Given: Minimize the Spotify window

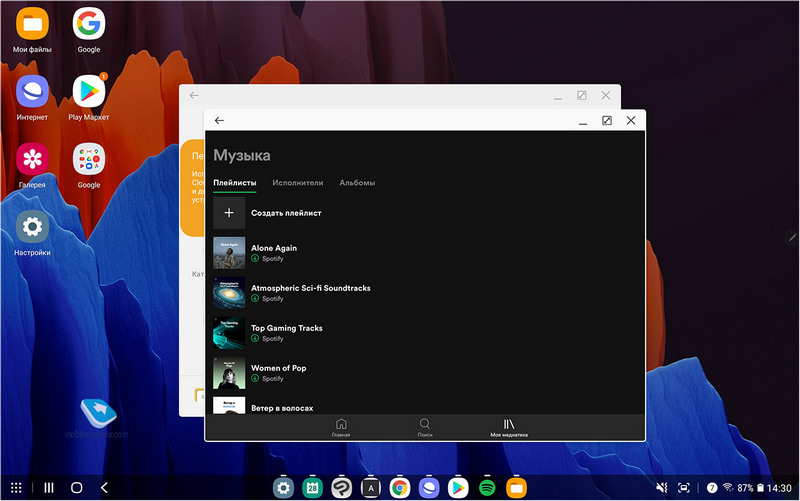Looking at the screenshot, I should (583, 122).
